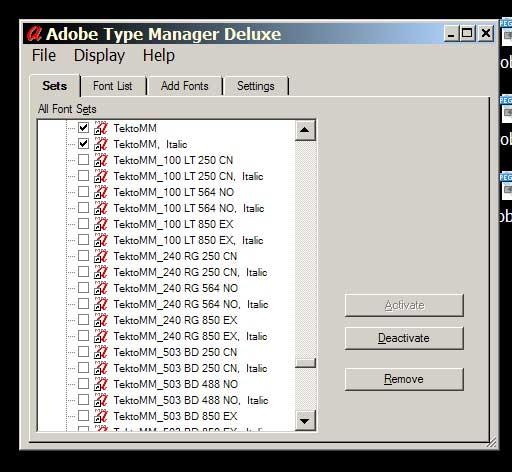The image size is (512, 472).
Task: Select the TektoMM_240 RG 850 EX row text
Action: click(175, 320)
